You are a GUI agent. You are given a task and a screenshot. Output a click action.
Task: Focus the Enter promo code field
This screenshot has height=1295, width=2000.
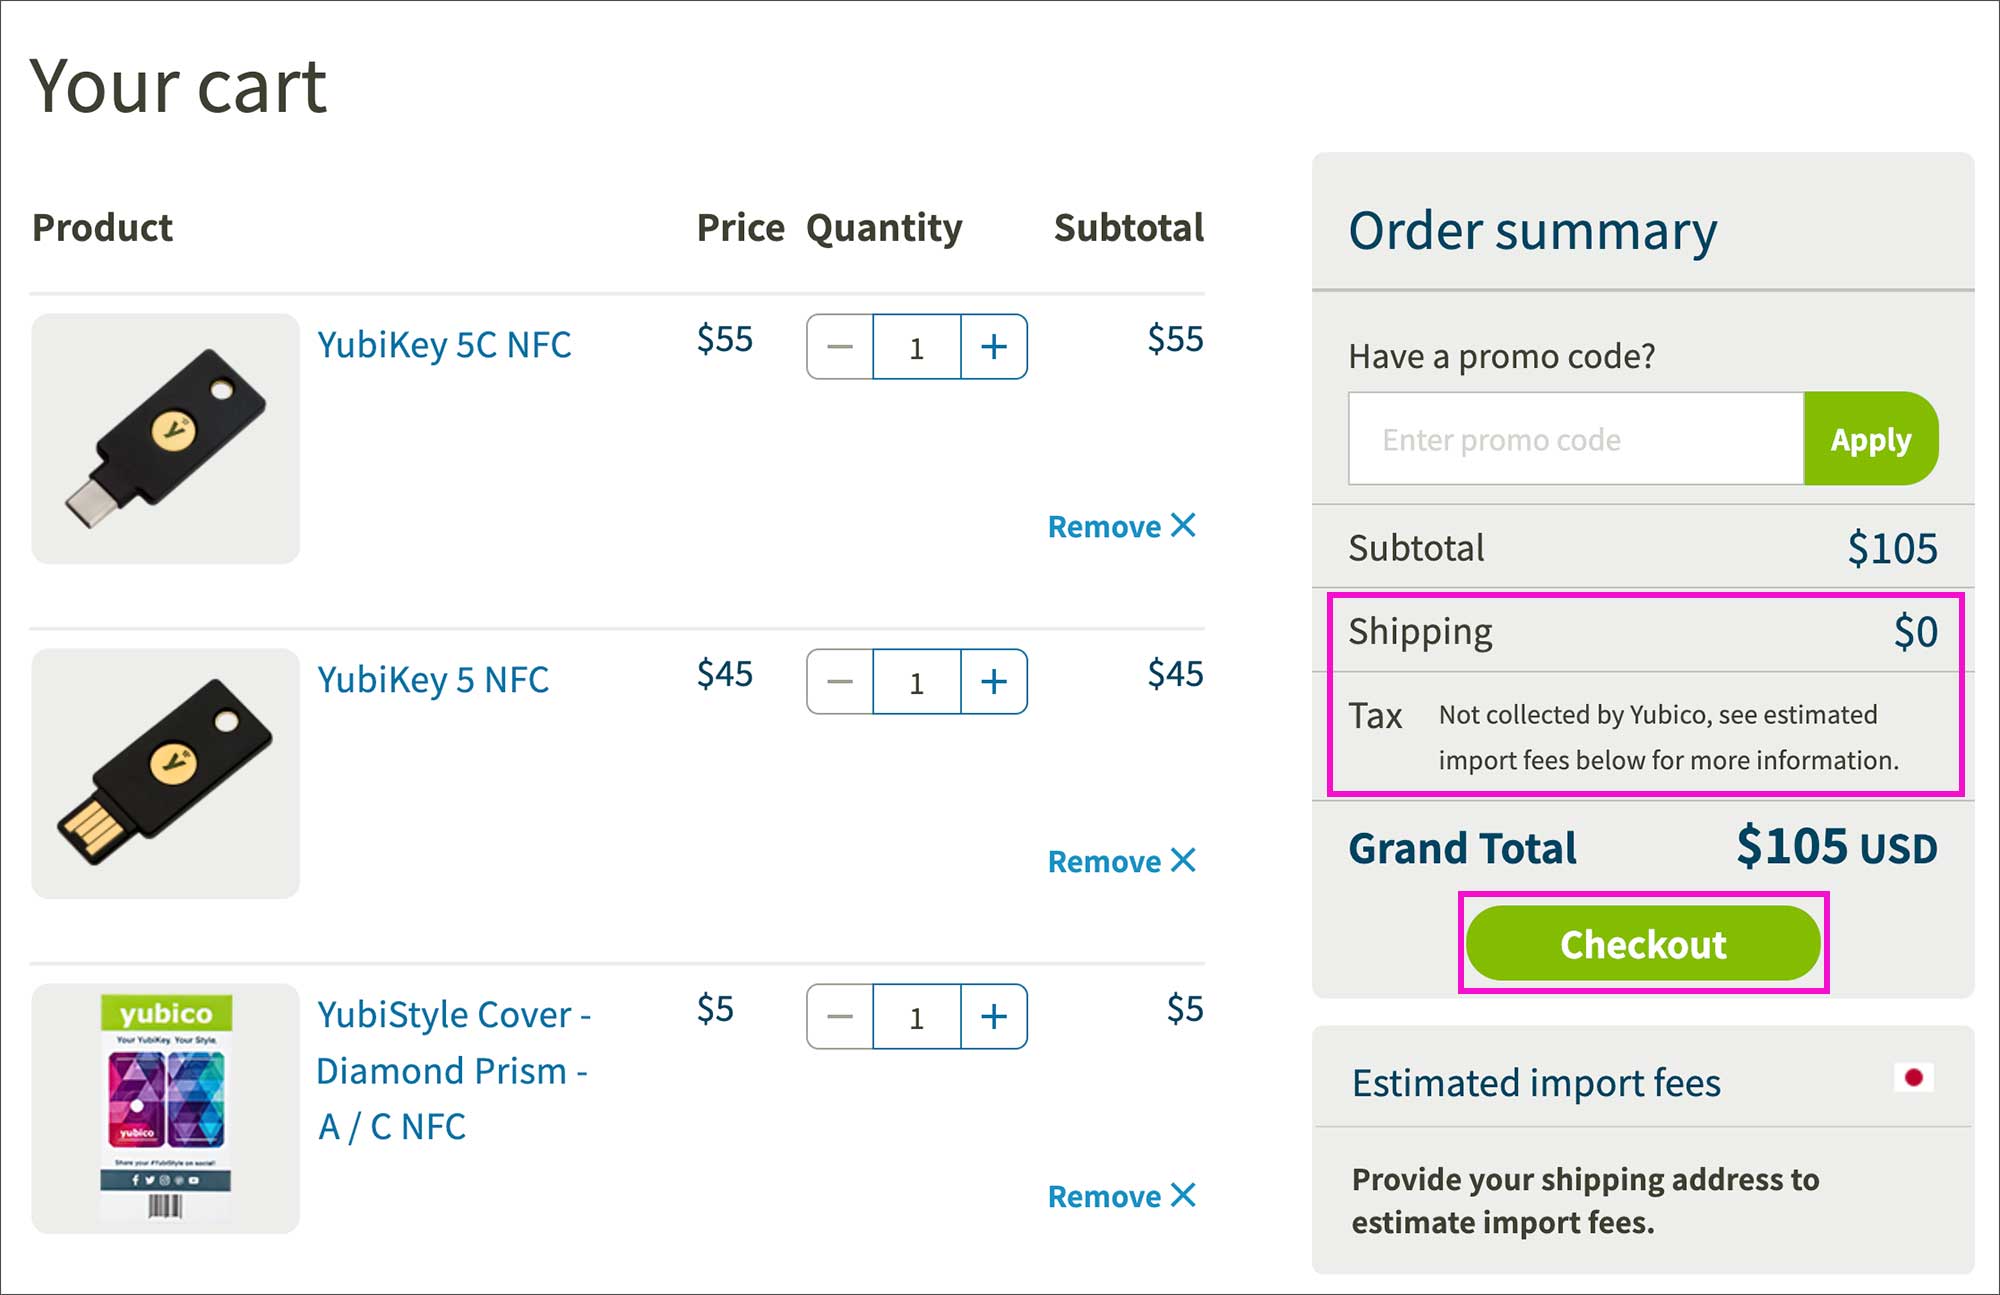pos(1575,439)
